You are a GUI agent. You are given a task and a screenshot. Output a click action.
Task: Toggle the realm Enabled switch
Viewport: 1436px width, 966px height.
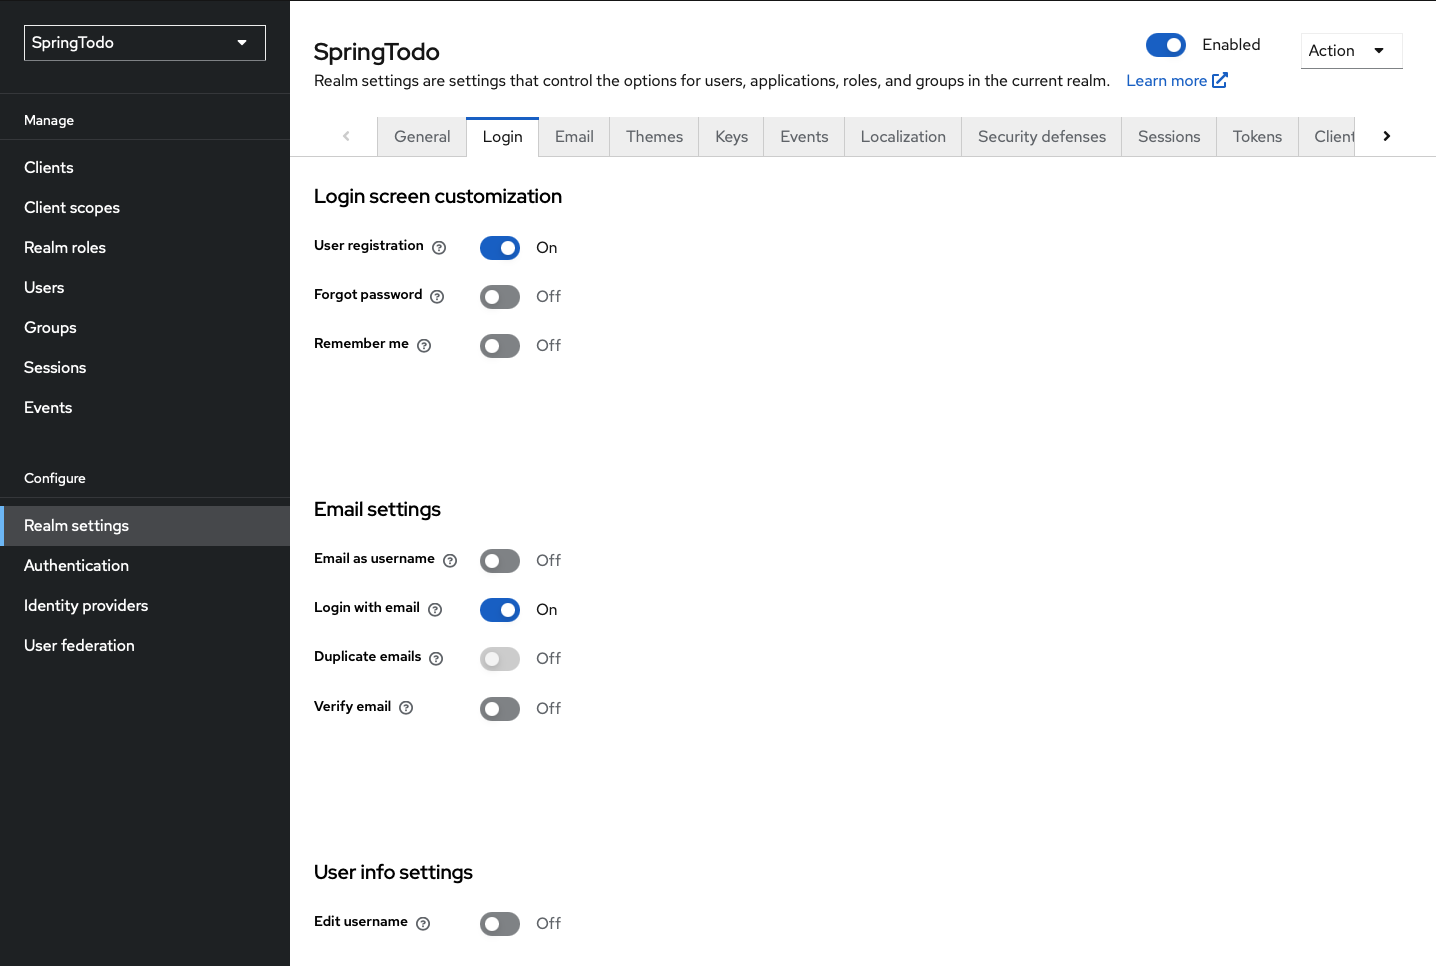[1166, 45]
